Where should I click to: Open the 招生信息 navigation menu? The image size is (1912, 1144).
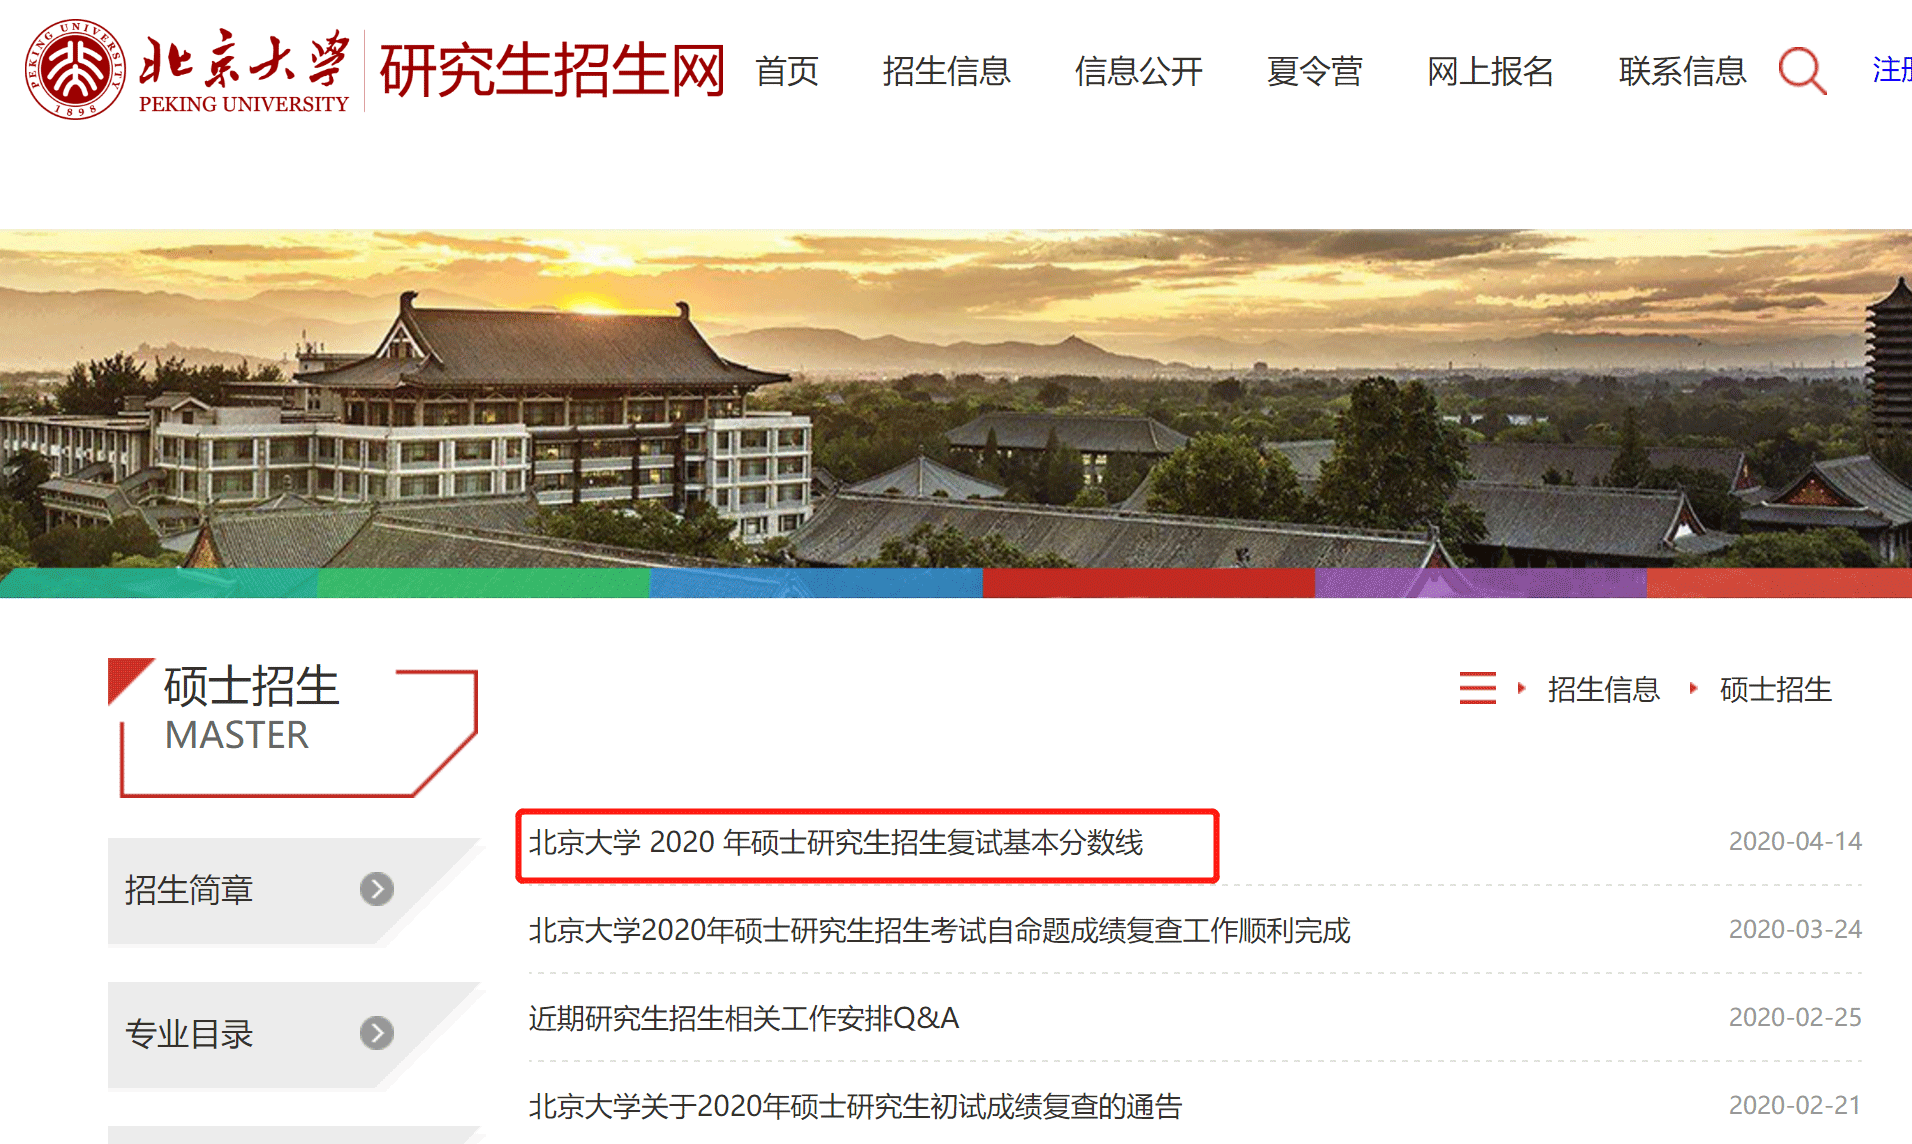[x=946, y=71]
